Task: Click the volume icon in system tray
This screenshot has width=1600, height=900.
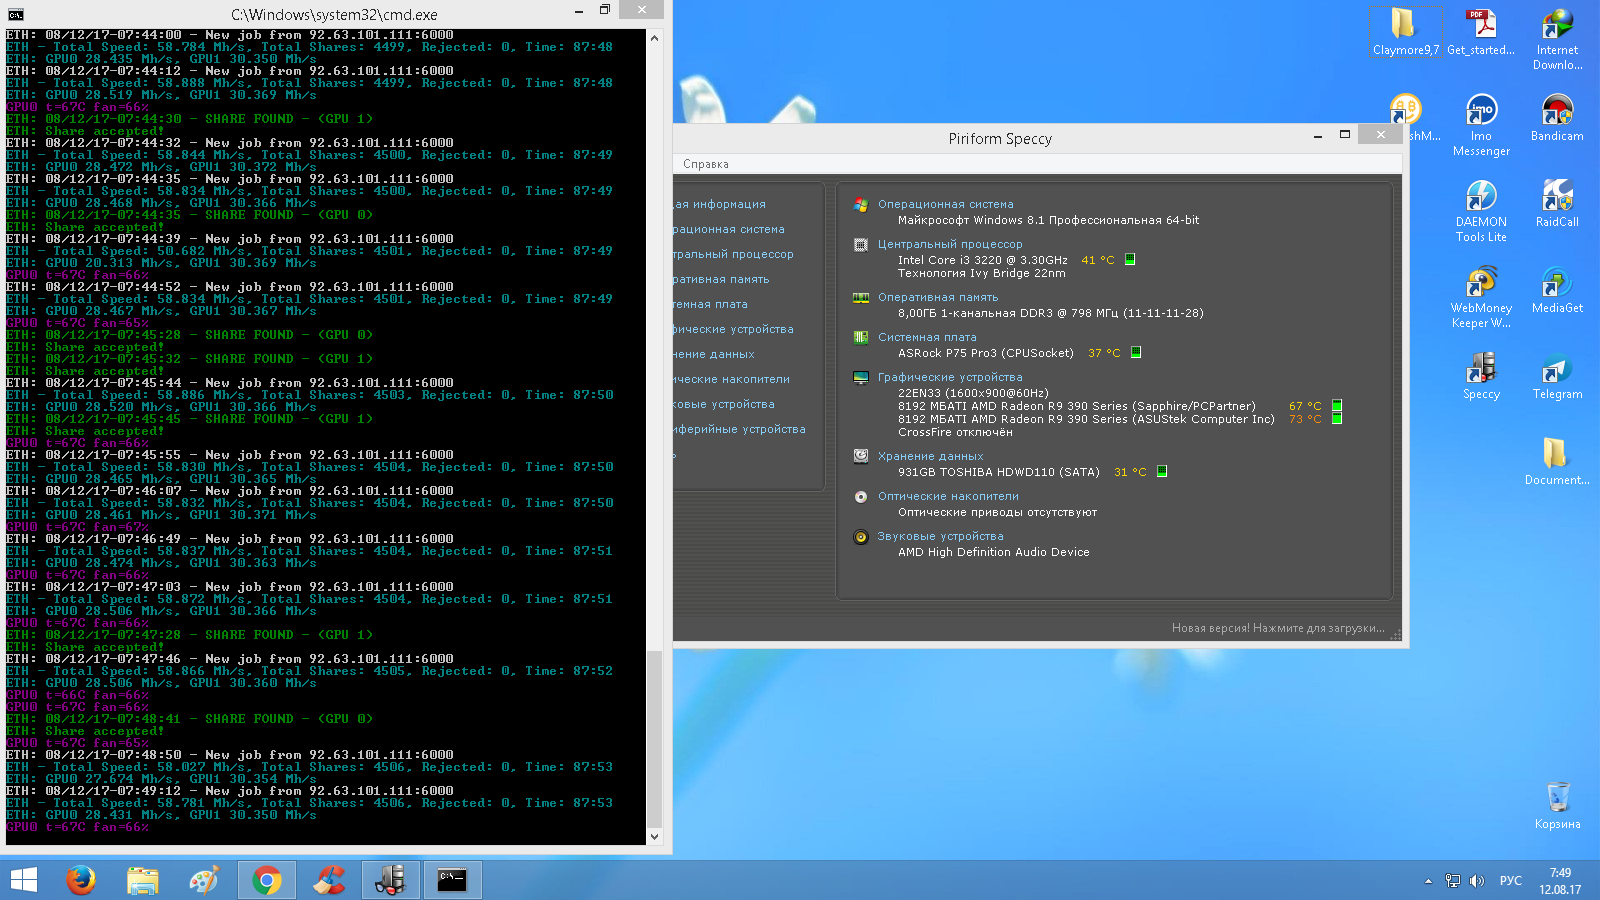Action: coord(1477,881)
